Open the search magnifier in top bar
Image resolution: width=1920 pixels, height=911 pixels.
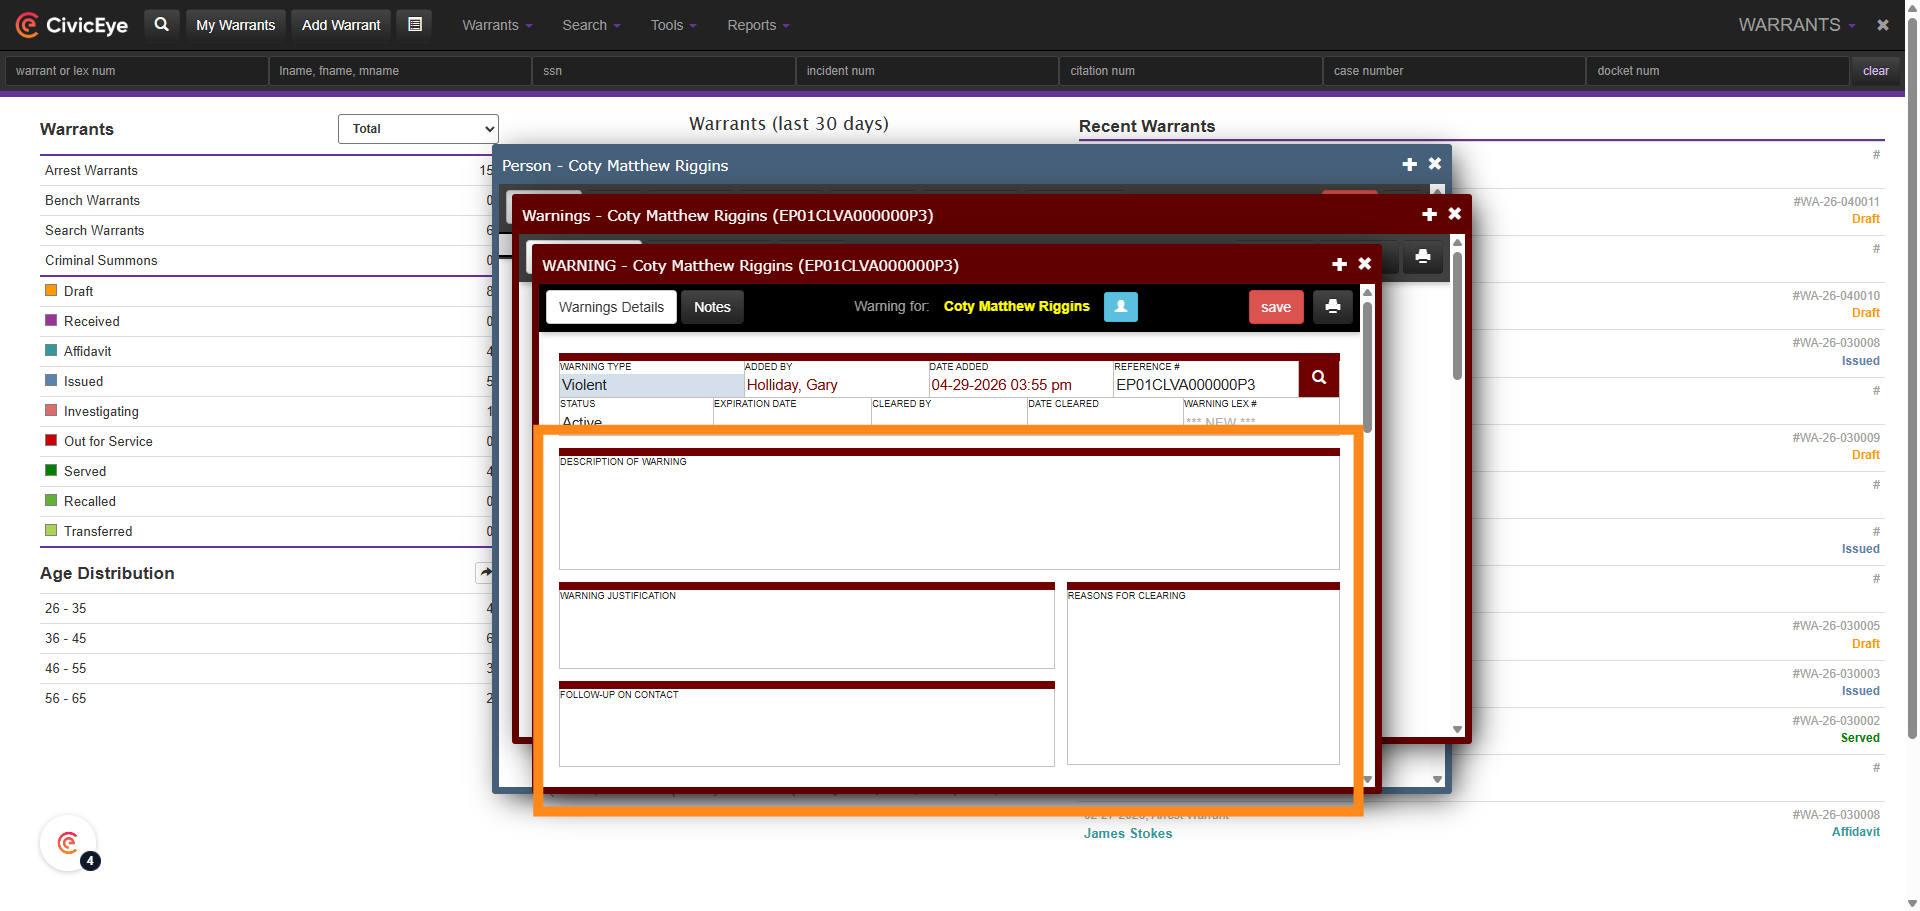162,24
